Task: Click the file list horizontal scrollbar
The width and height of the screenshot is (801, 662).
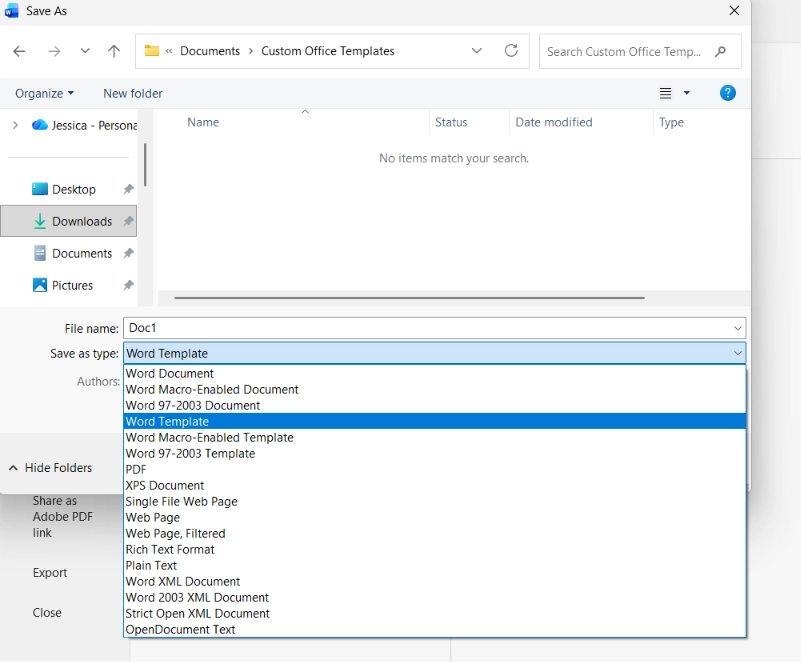Action: (x=409, y=297)
